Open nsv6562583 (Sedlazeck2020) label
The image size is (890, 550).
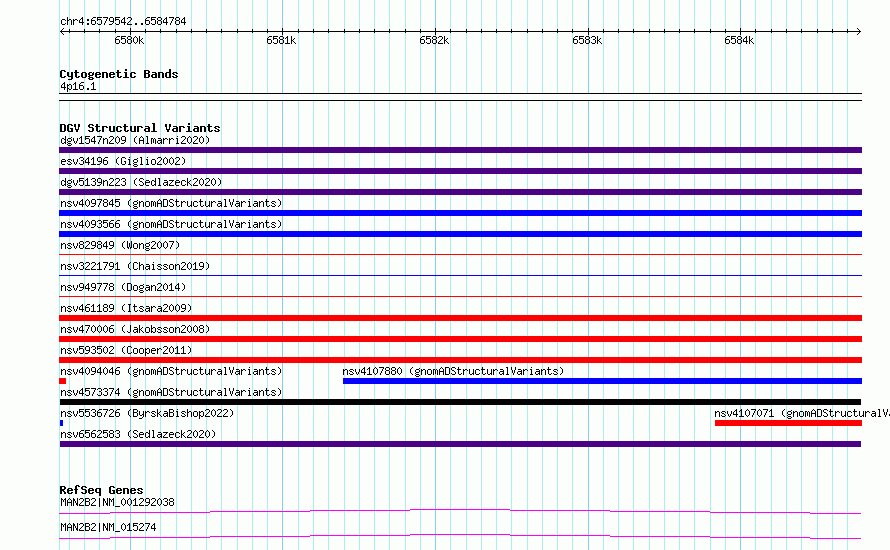click(x=138, y=434)
